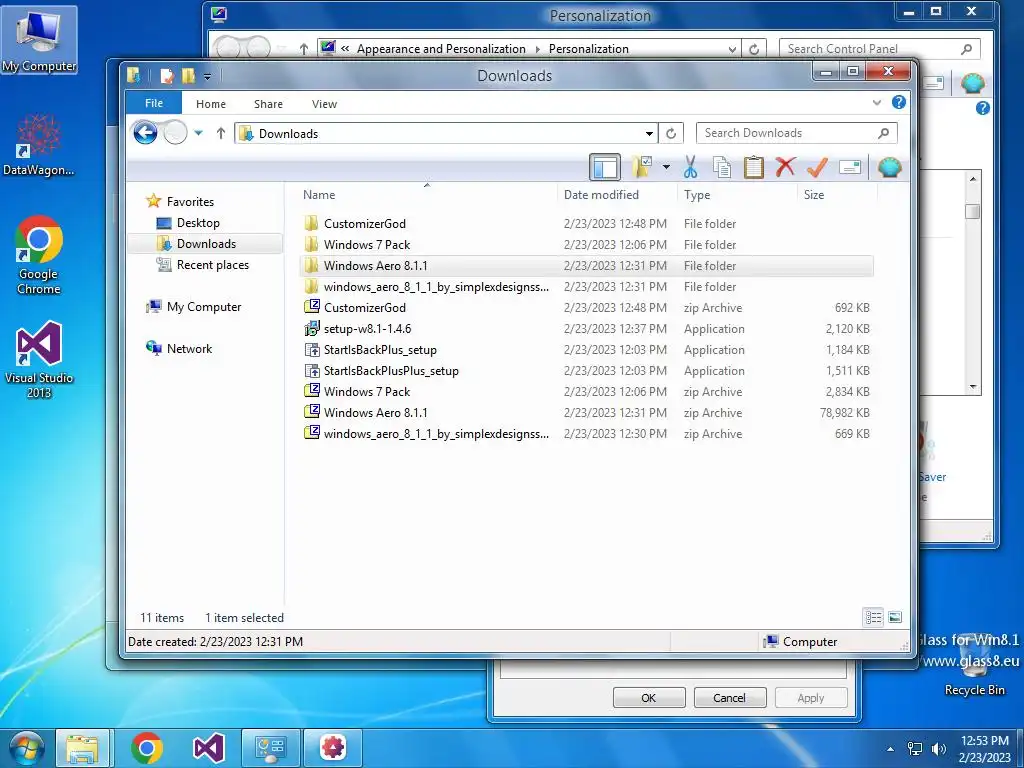Click the search magnifier in Search Downloads
The height and width of the screenshot is (768, 1024).
point(884,133)
